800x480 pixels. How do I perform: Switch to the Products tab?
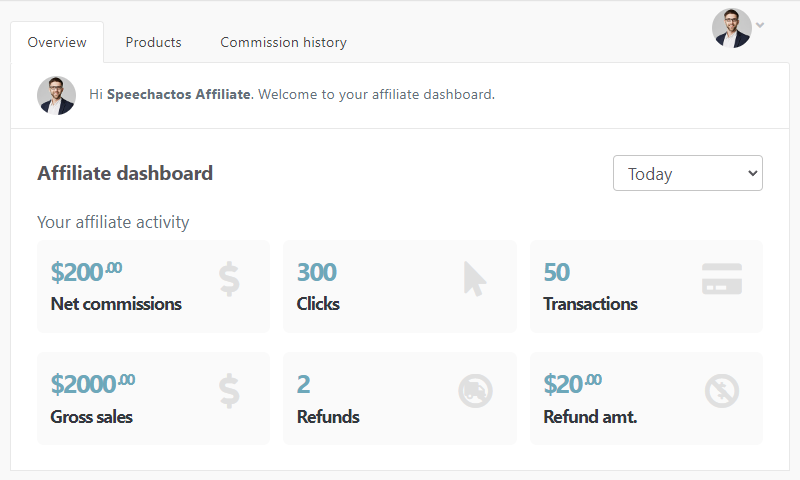pos(154,42)
